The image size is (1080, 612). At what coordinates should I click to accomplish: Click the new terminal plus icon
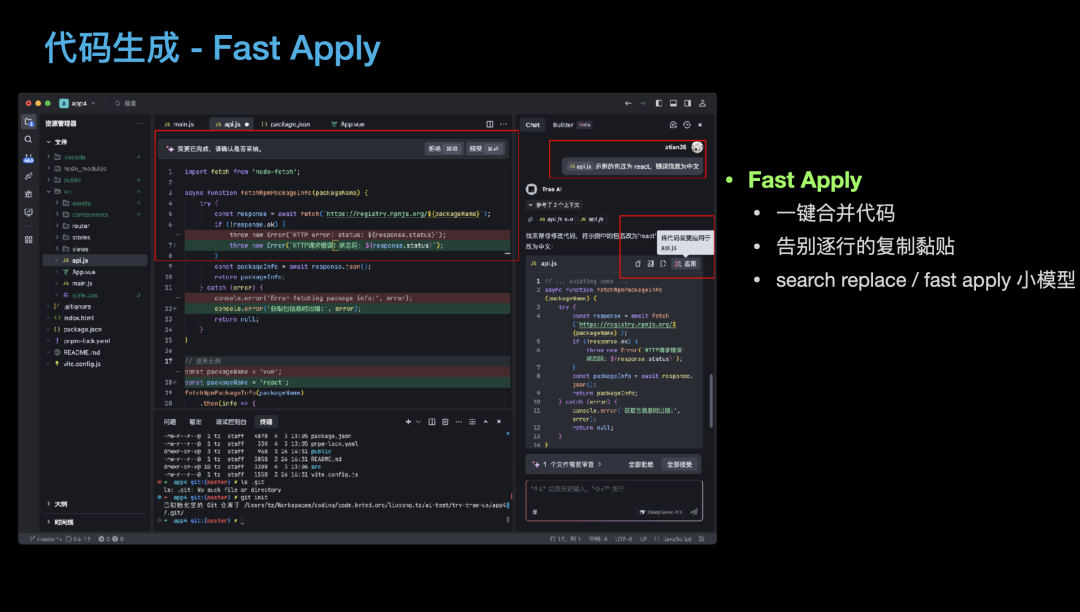[x=407, y=422]
